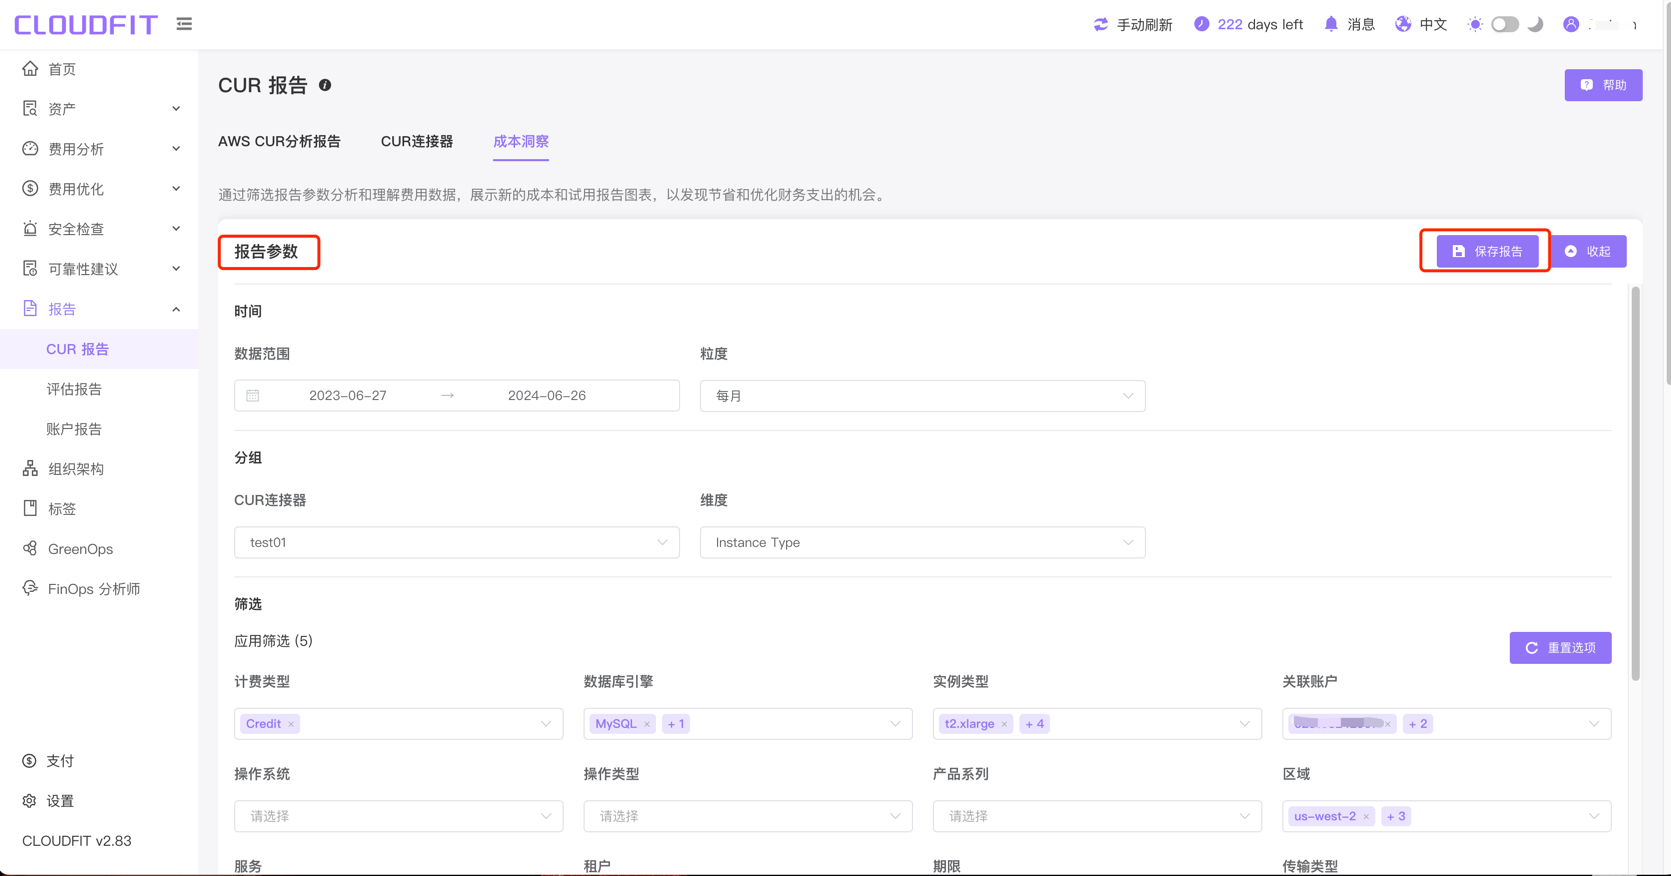Screen dimensions: 1671x876
Task: Click the +4 tag in 实例类型
Action: pyautogui.click(x=1034, y=724)
